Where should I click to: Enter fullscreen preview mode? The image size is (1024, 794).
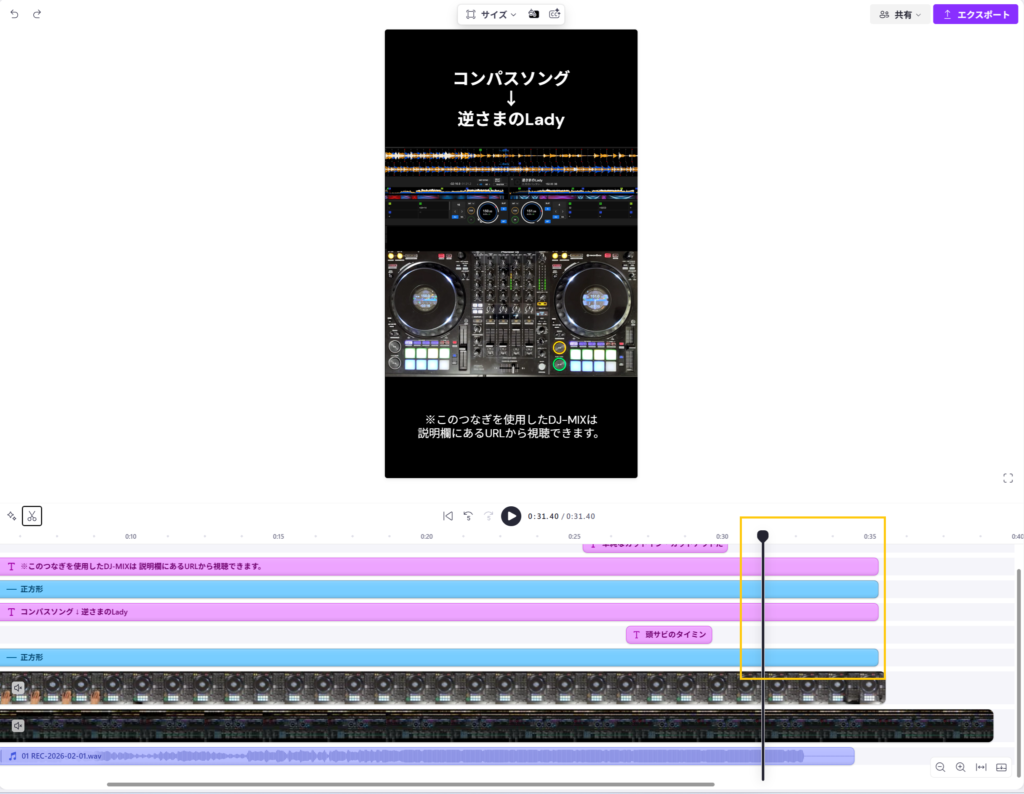(x=1008, y=478)
